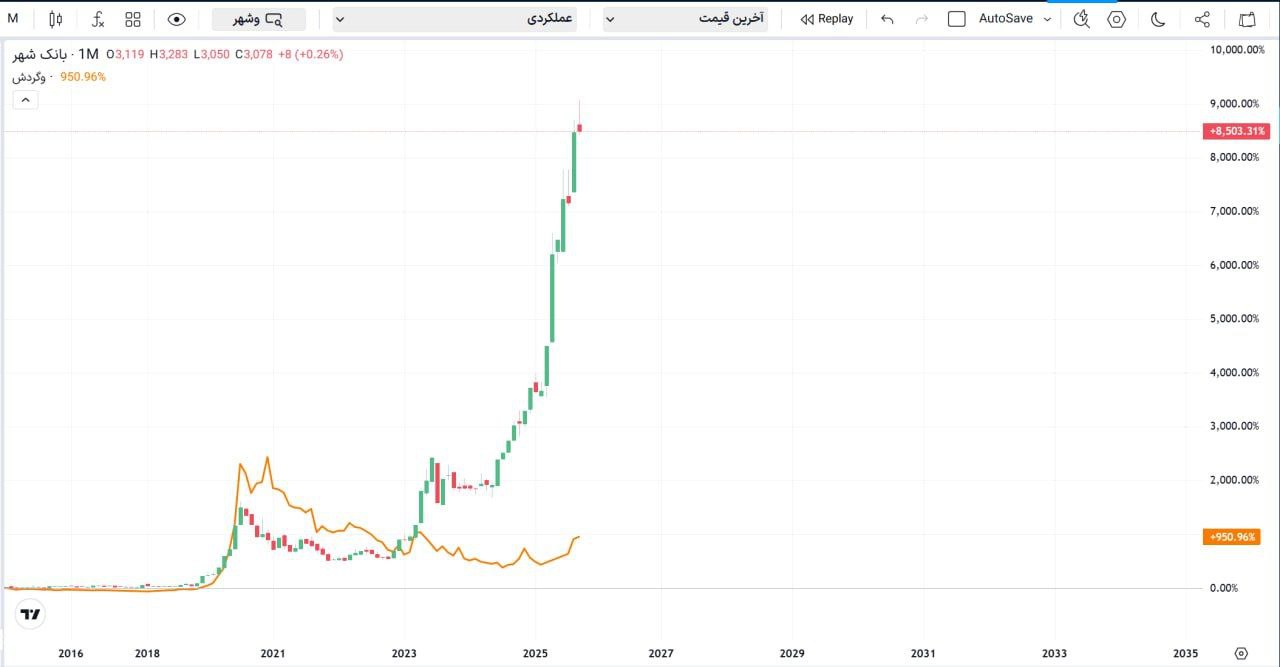1280x667 pixels.
Task: Expand the AutoSave layout dropdown arrow
Action: point(1047,19)
